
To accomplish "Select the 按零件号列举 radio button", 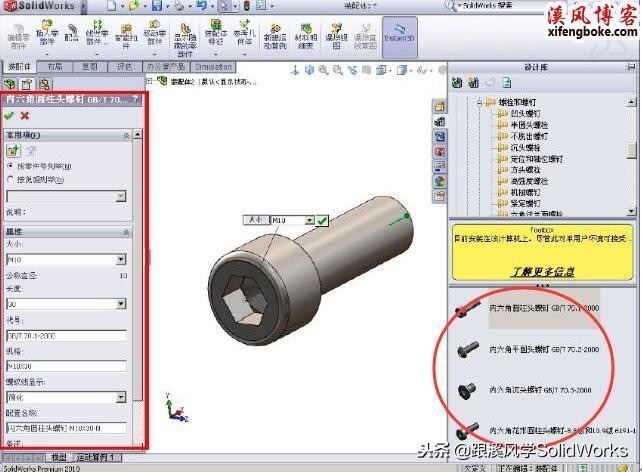I will pos(11,166).
